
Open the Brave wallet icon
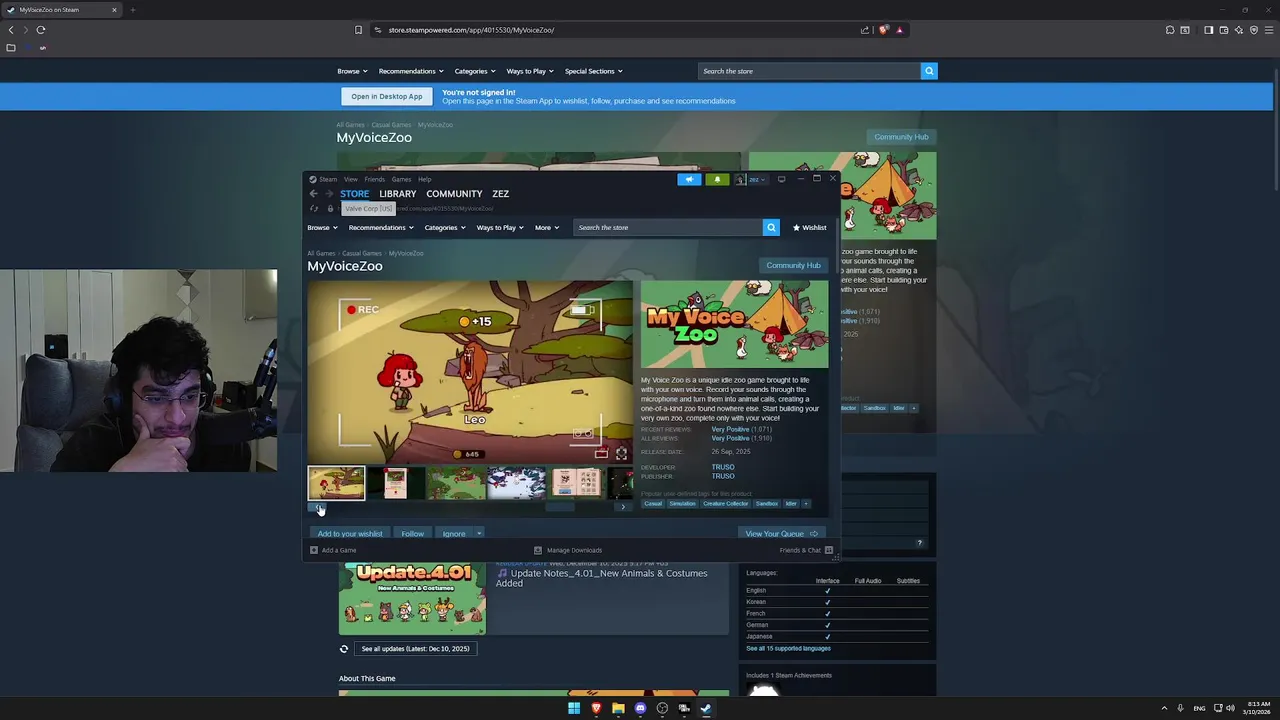[x=1223, y=30]
